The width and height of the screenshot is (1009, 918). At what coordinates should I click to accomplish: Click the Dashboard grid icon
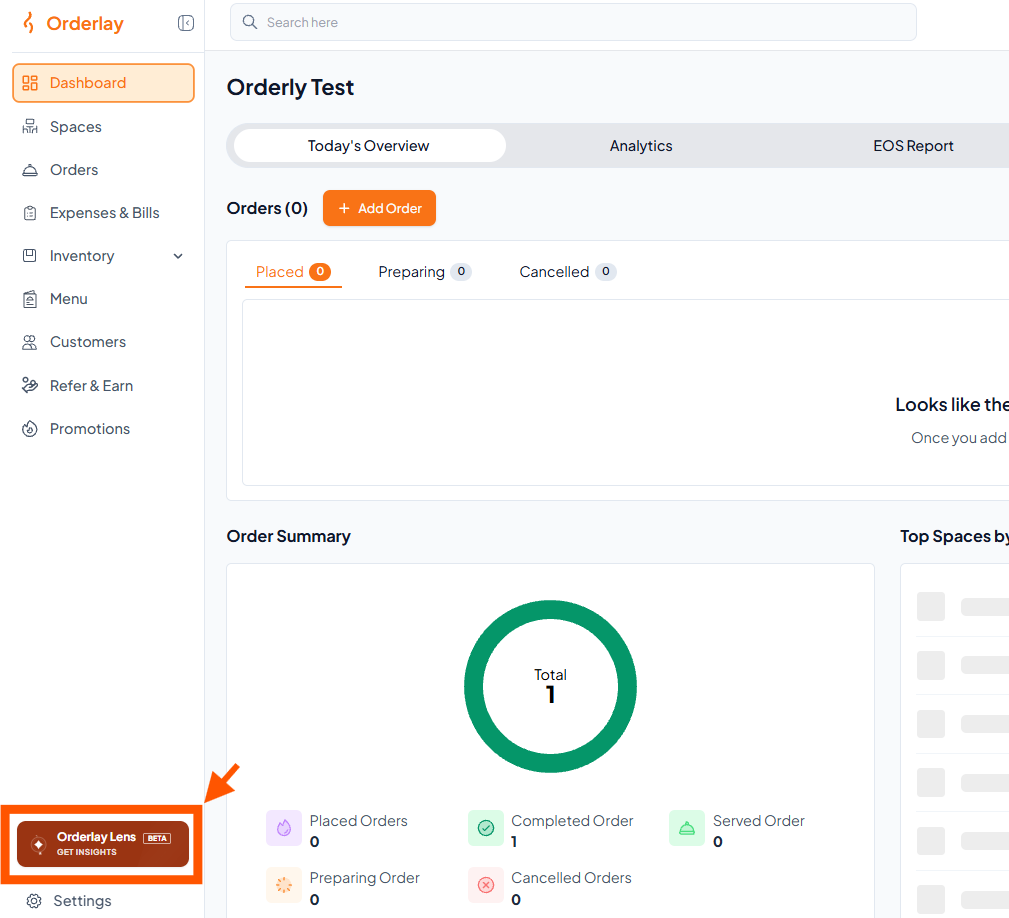30,83
